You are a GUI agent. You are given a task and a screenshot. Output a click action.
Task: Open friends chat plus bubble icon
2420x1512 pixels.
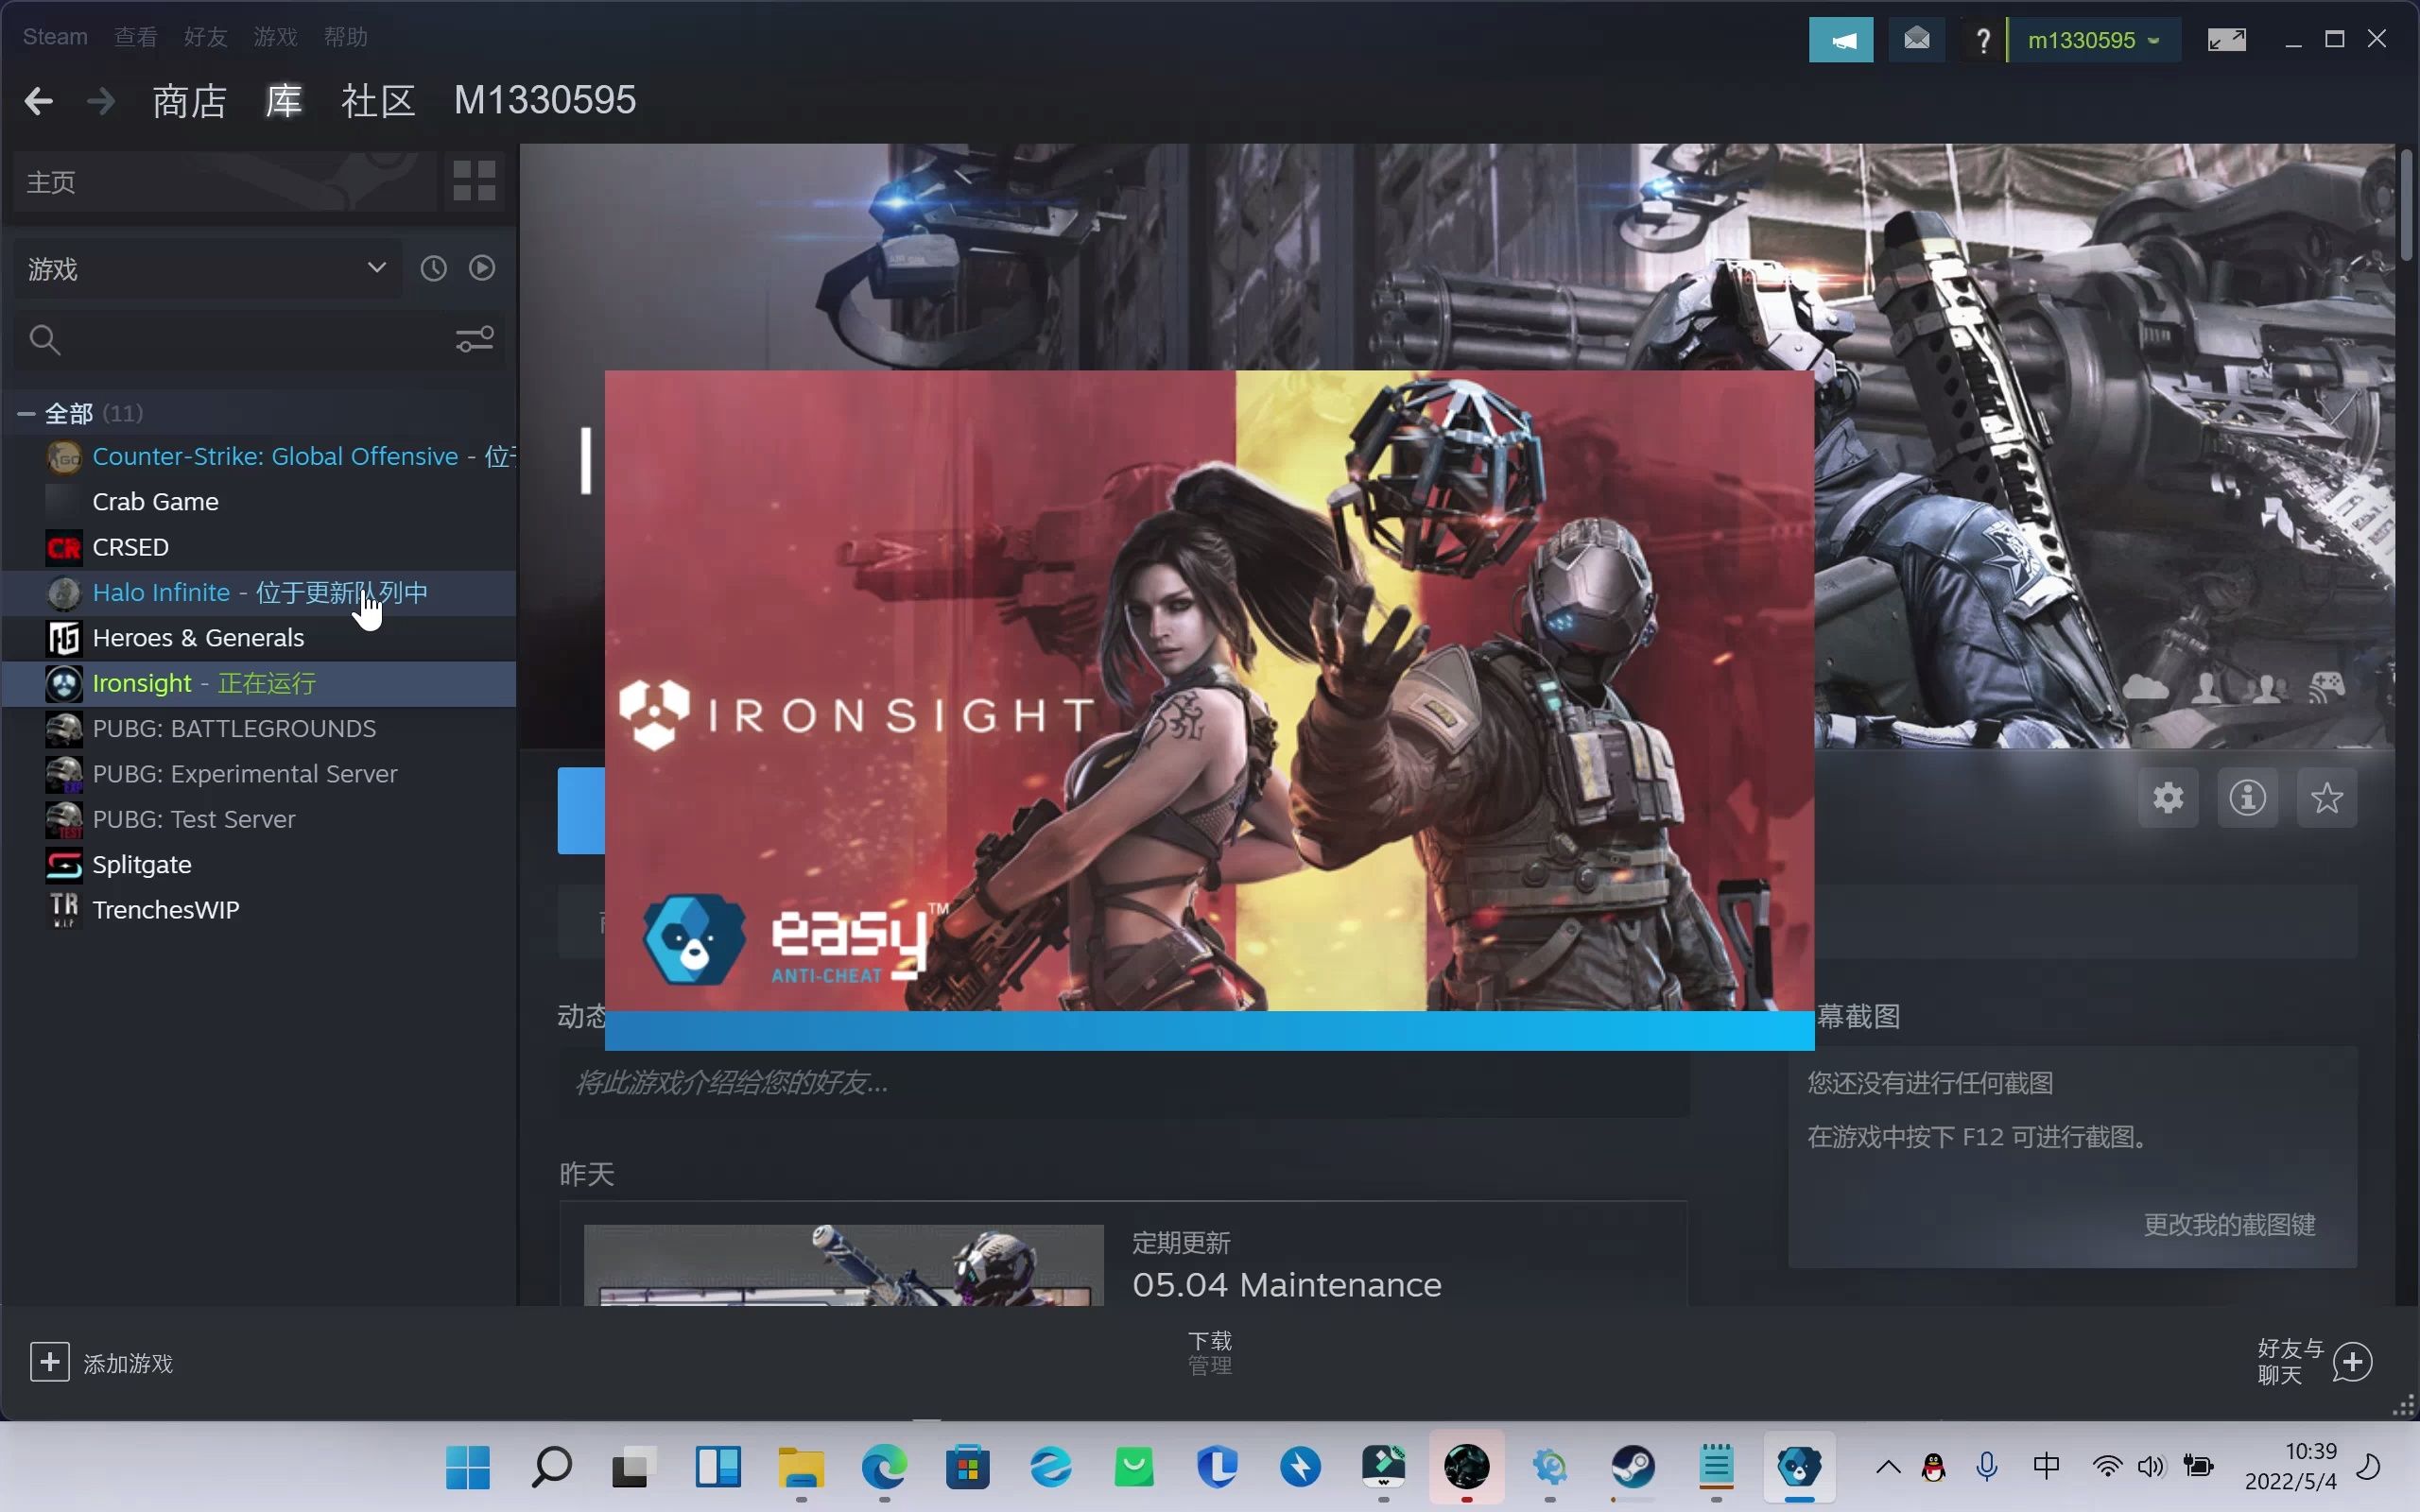click(2352, 1362)
